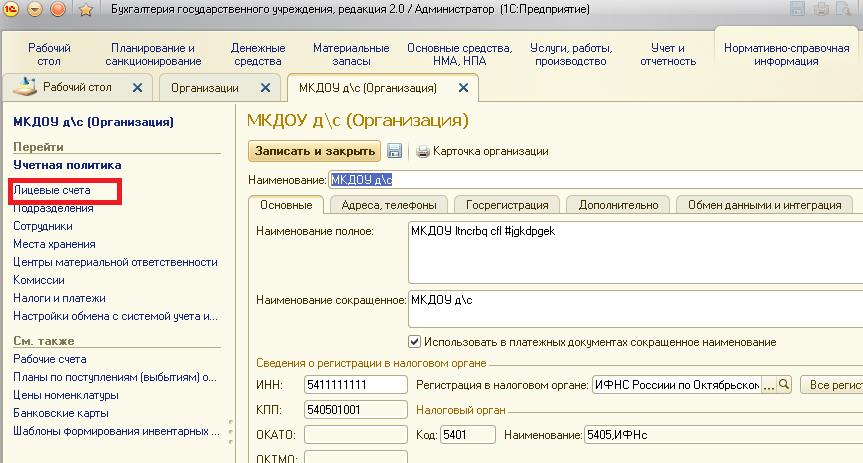863x463 pixels.
Task: Open Планы по поступлениям (выбытиям) link
Action: pos(114,377)
